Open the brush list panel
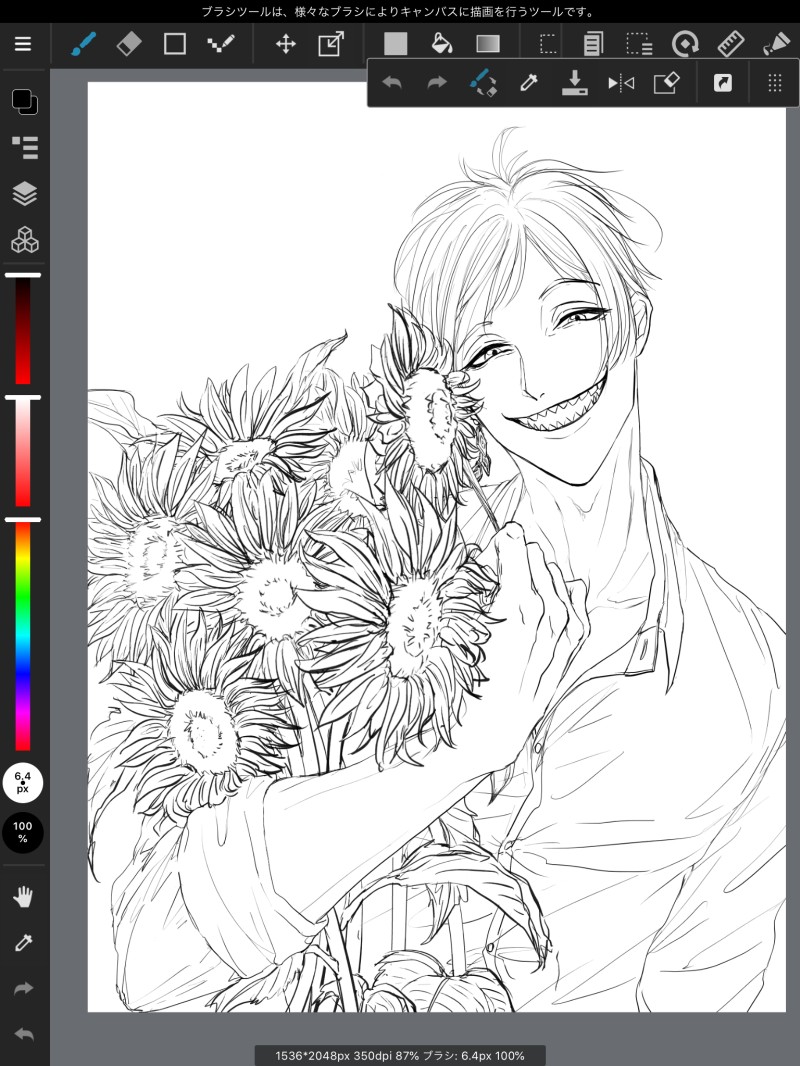 (x=24, y=147)
